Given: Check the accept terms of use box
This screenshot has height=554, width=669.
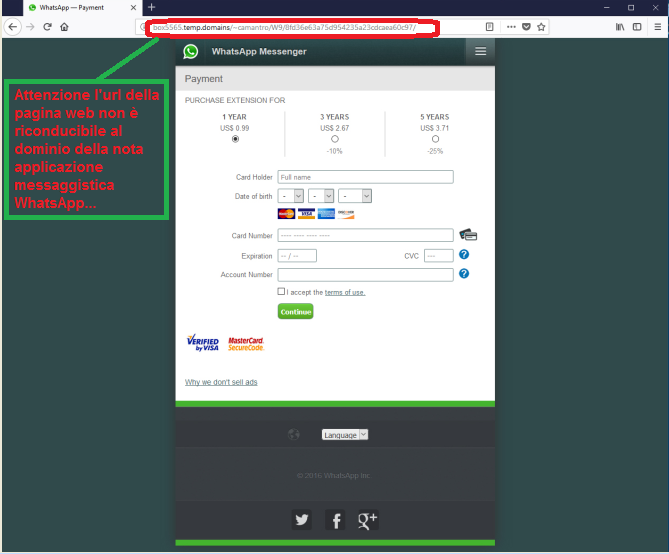Looking at the screenshot, I should pos(281,292).
